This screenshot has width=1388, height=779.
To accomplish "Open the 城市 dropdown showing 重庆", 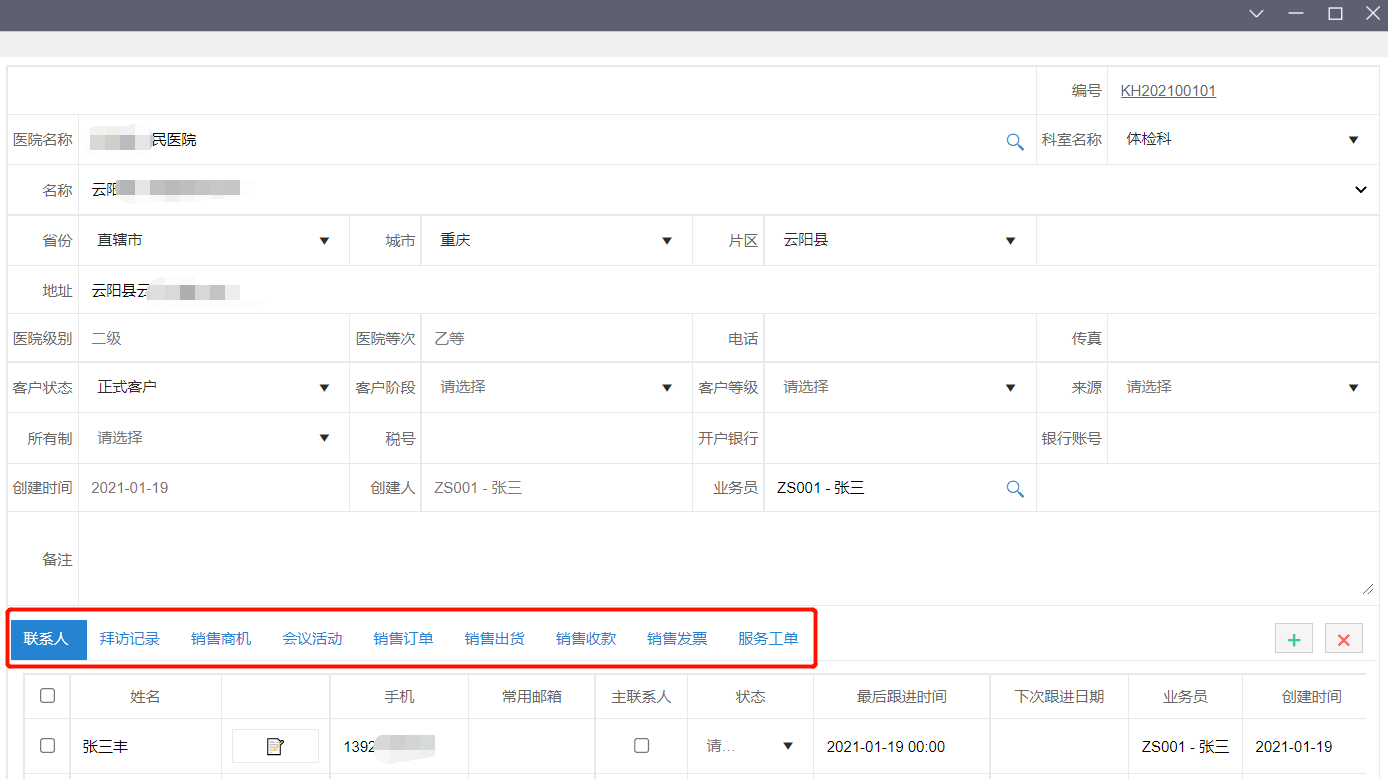I will click(x=667, y=240).
